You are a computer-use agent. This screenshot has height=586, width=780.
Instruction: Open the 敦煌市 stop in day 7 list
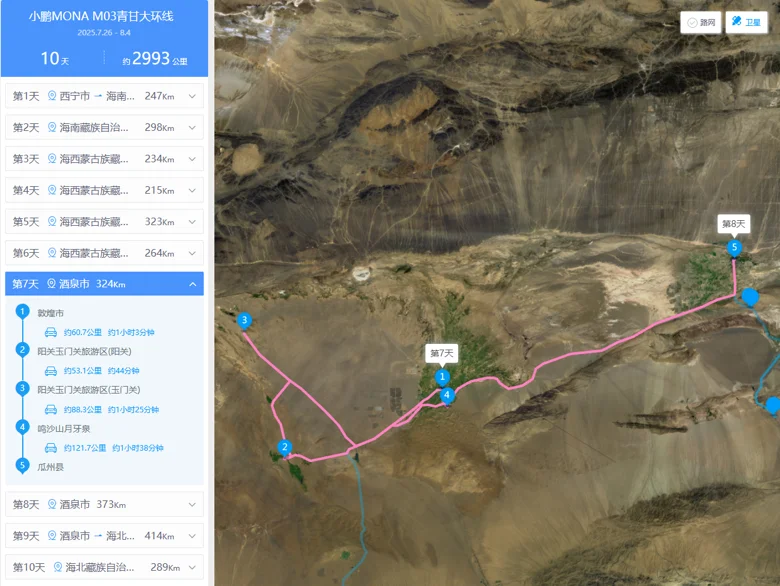pos(50,313)
